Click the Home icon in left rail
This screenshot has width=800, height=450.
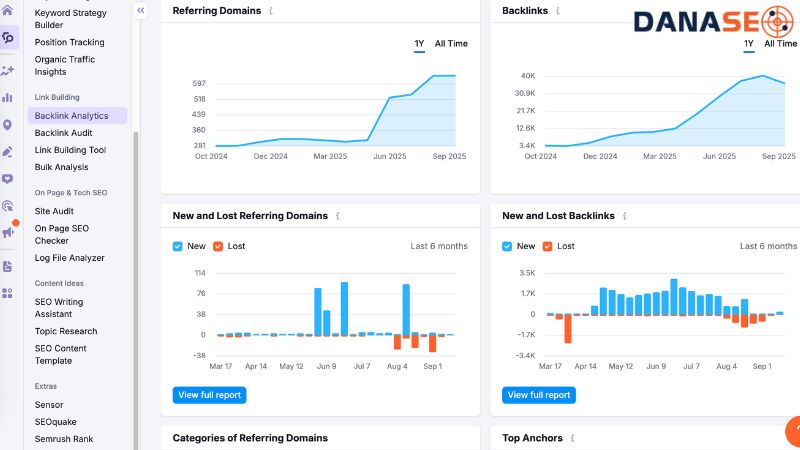point(8,10)
